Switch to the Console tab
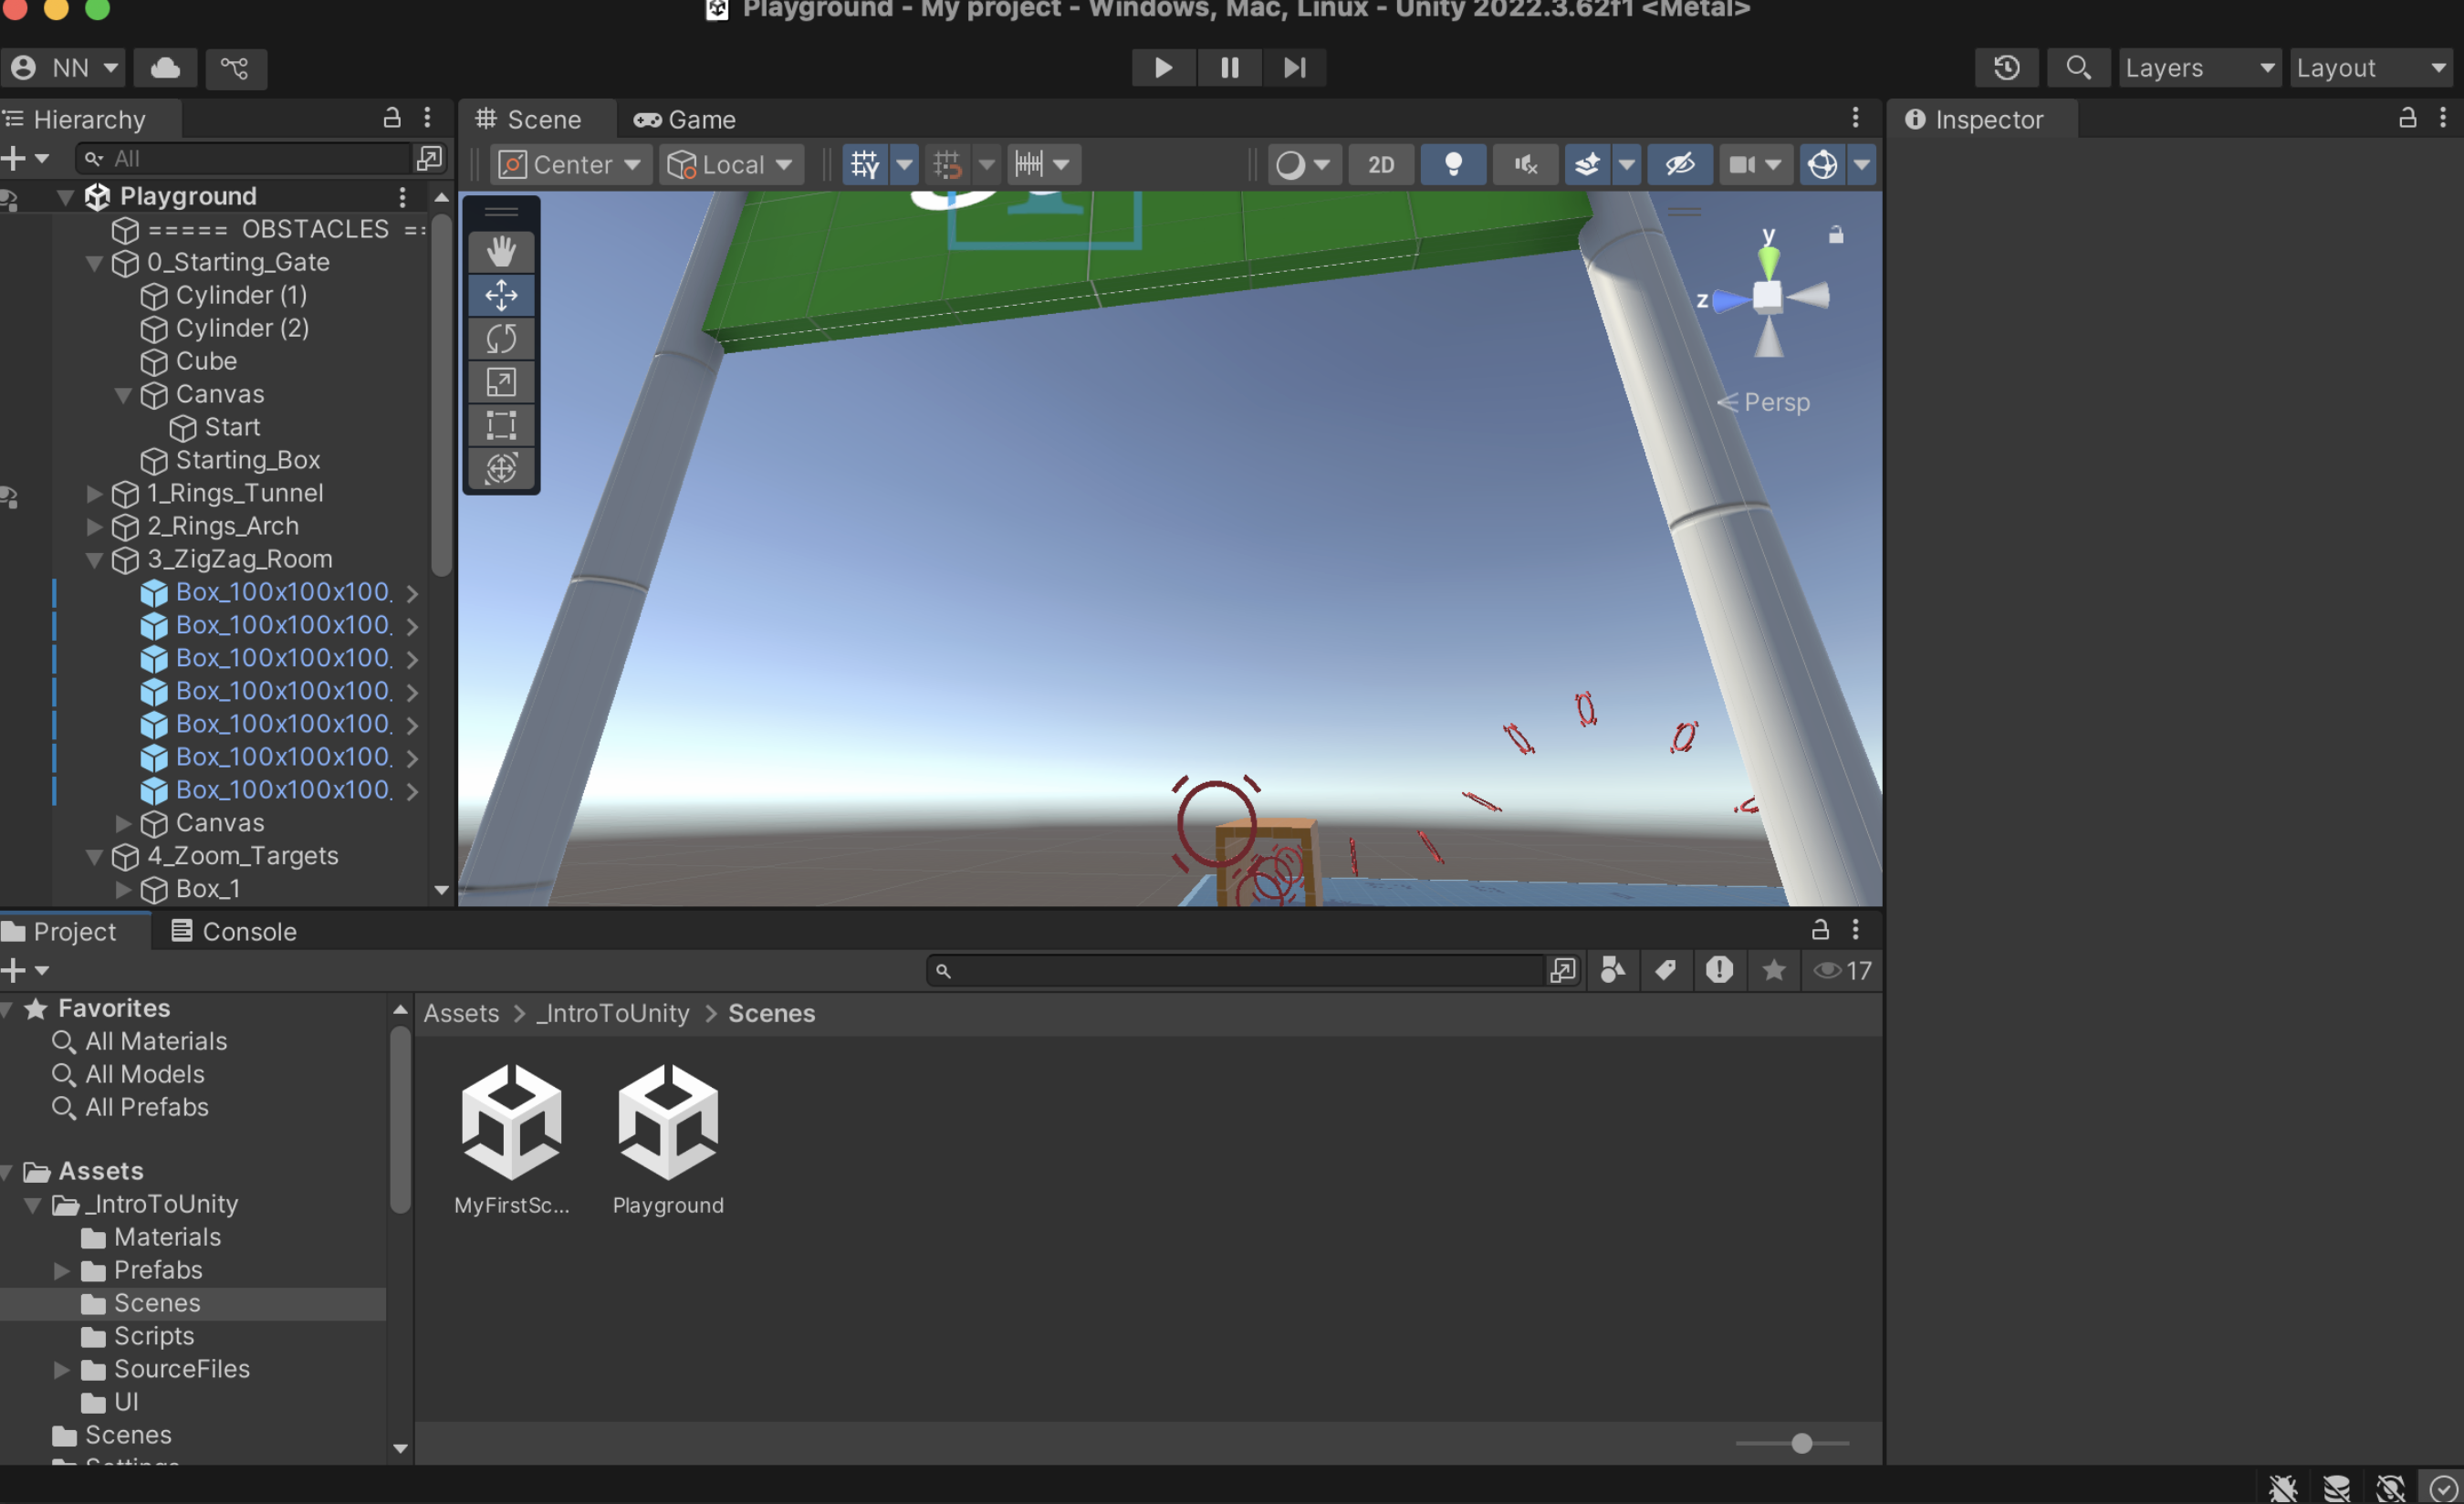The image size is (2464, 1504). click(x=234, y=931)
